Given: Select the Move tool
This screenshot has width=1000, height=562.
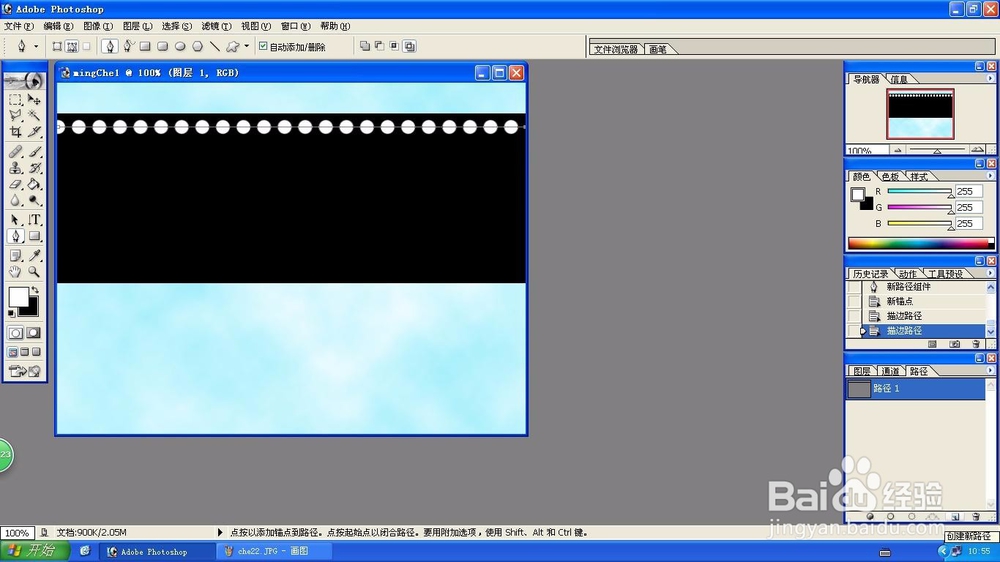Looking at the screenshot, I should (34, 100).
